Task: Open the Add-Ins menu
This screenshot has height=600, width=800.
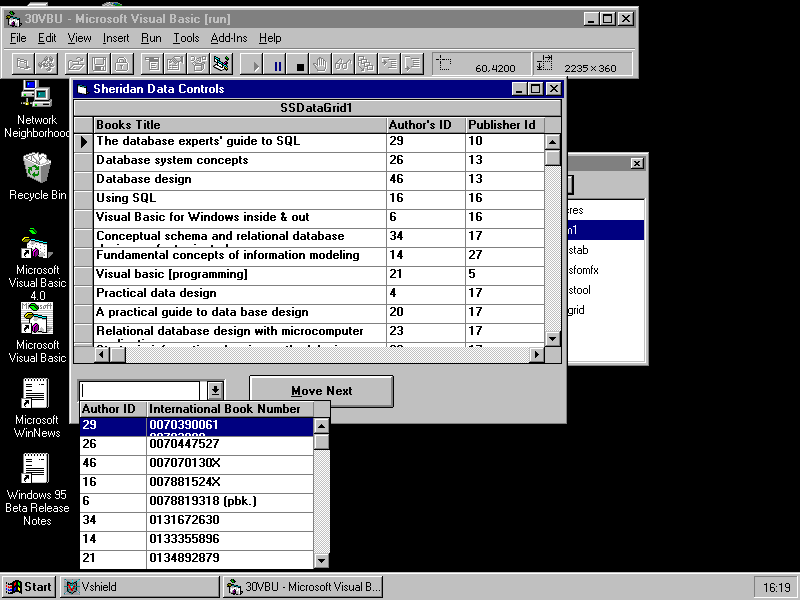Action: (229, 38)
